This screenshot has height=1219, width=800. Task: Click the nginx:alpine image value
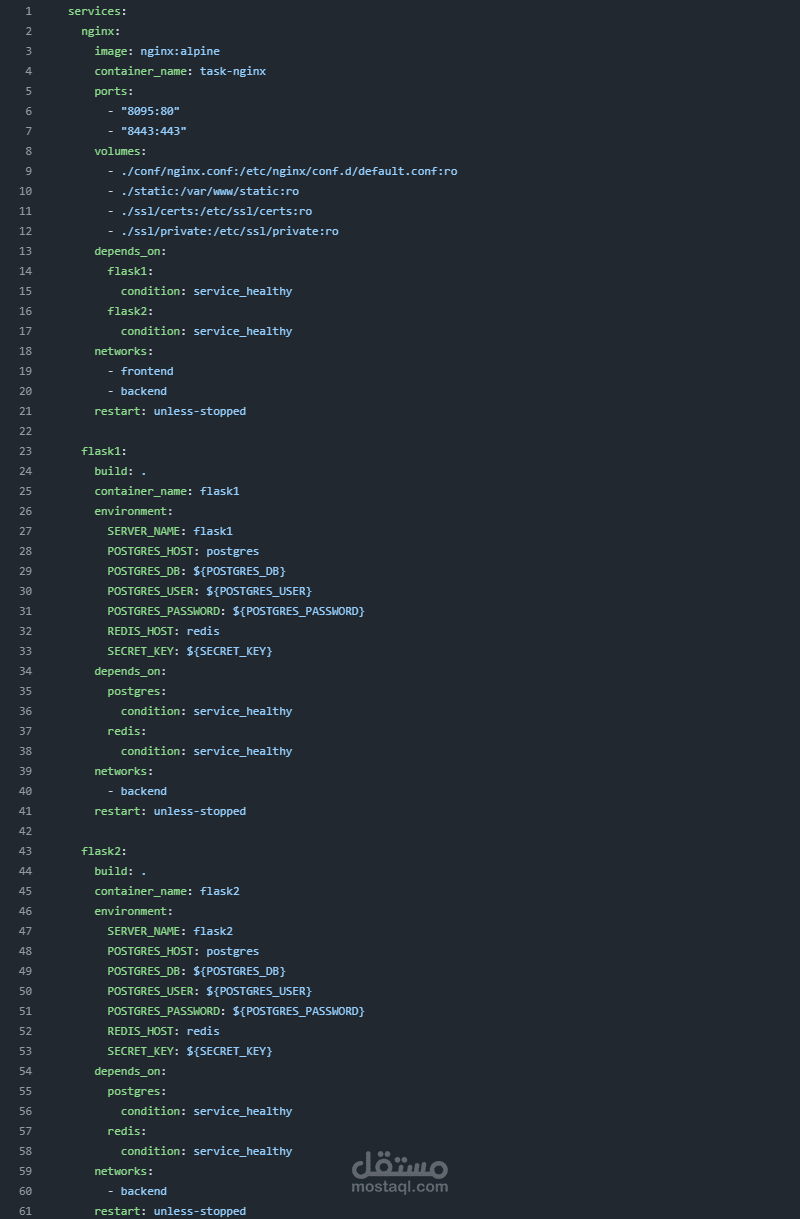(180, 51)
